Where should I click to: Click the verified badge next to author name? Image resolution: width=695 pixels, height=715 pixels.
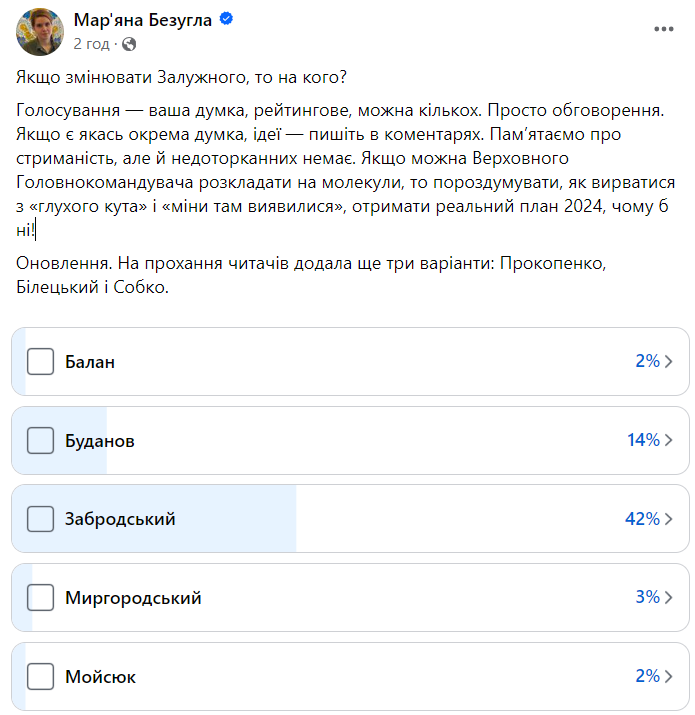pyautogui.click(x=227, y=20)
